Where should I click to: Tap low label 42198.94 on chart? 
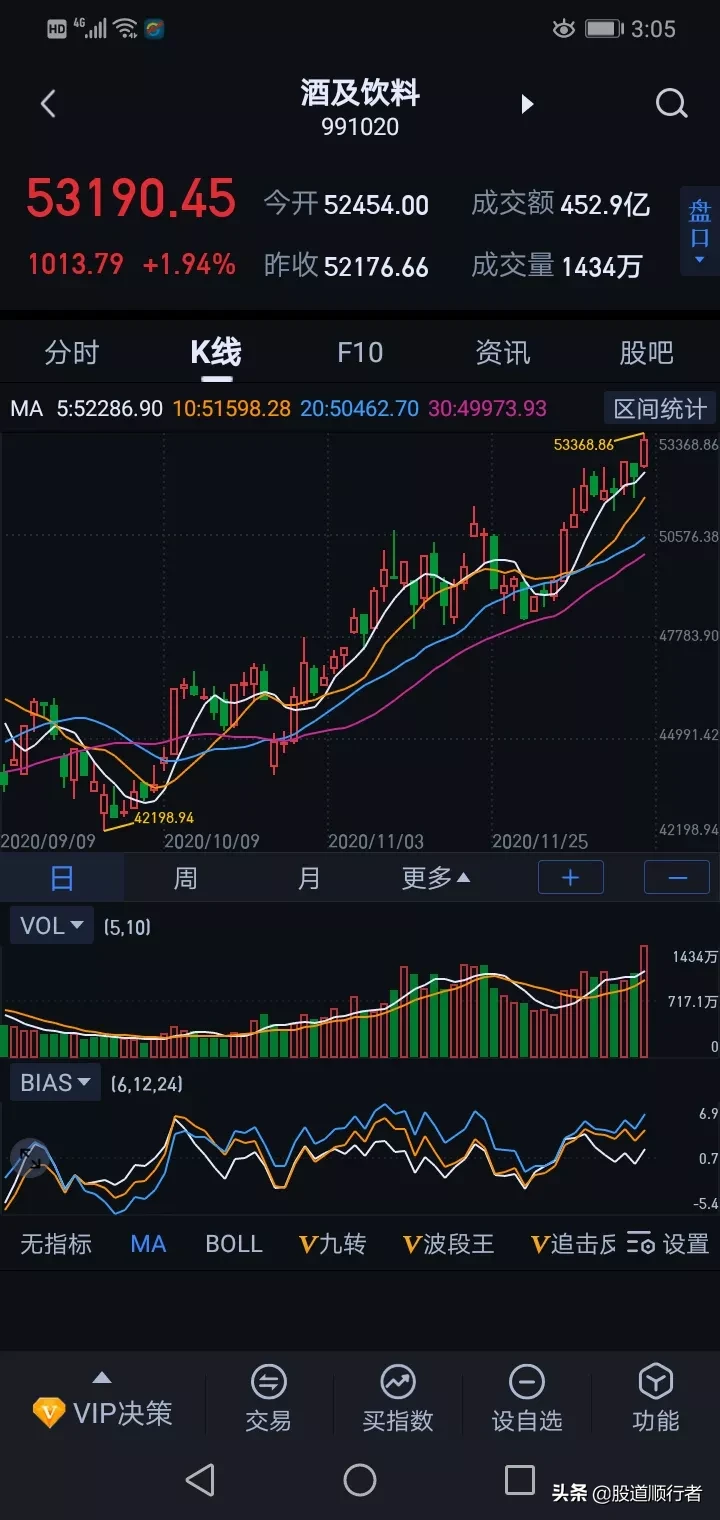[x=164, y=817]
